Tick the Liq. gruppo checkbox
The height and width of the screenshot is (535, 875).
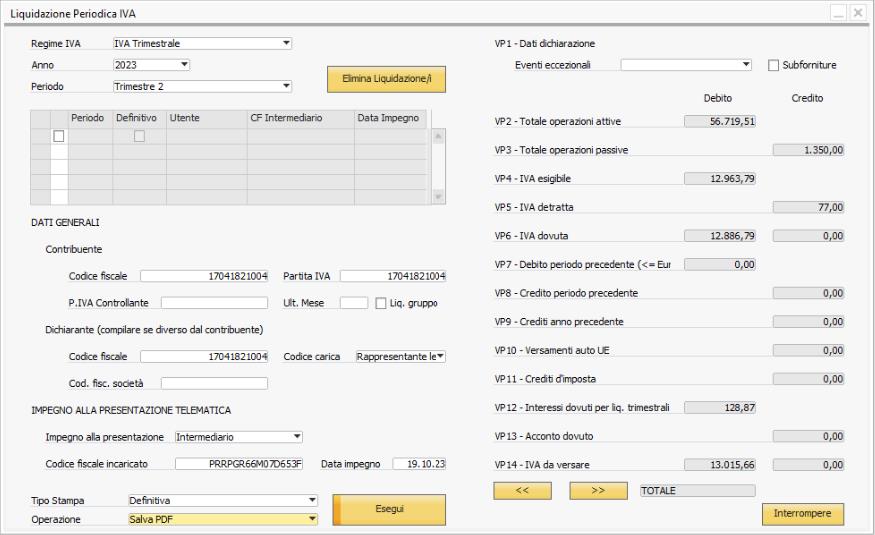pyautogui.click(x=381, y=303)
